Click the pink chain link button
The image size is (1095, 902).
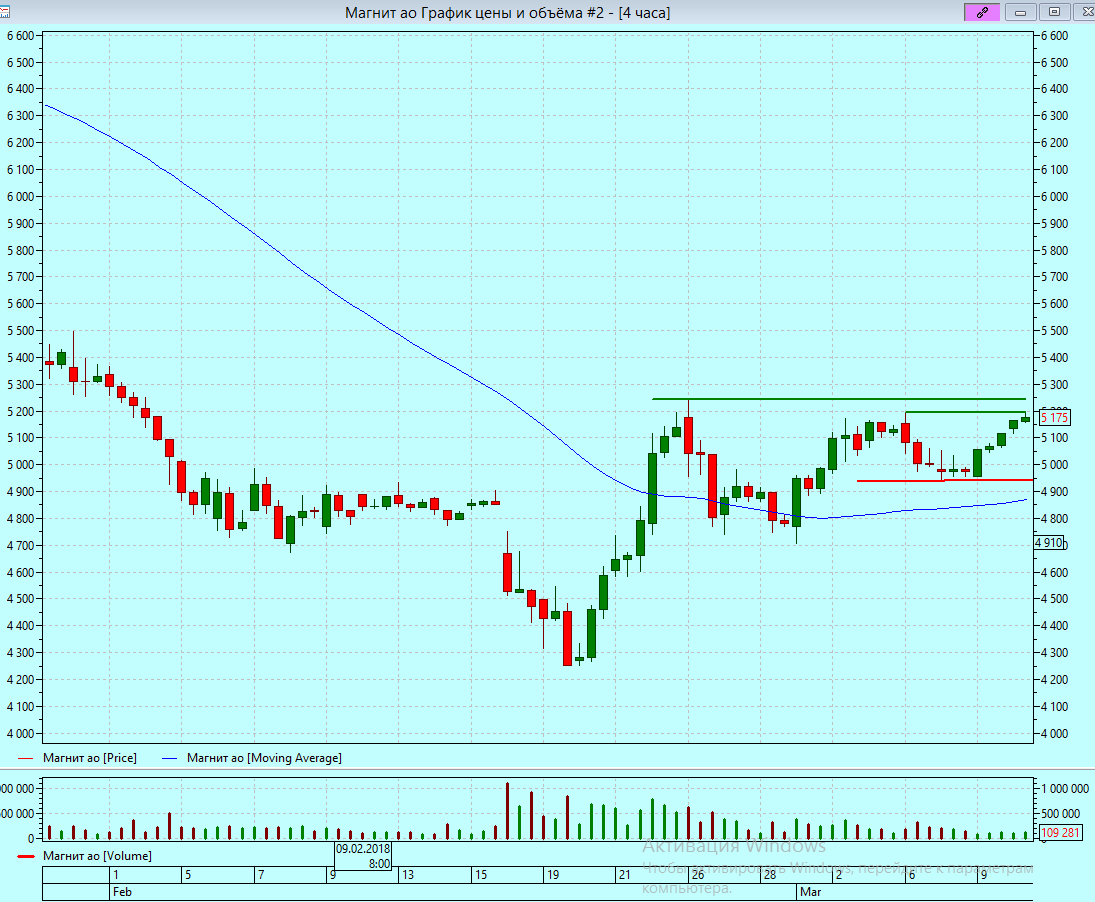(981, 12)
